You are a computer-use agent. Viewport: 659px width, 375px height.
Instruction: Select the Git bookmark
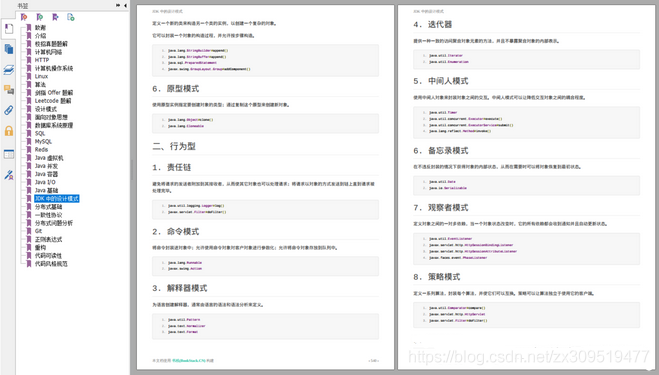(x=38, y=231)
